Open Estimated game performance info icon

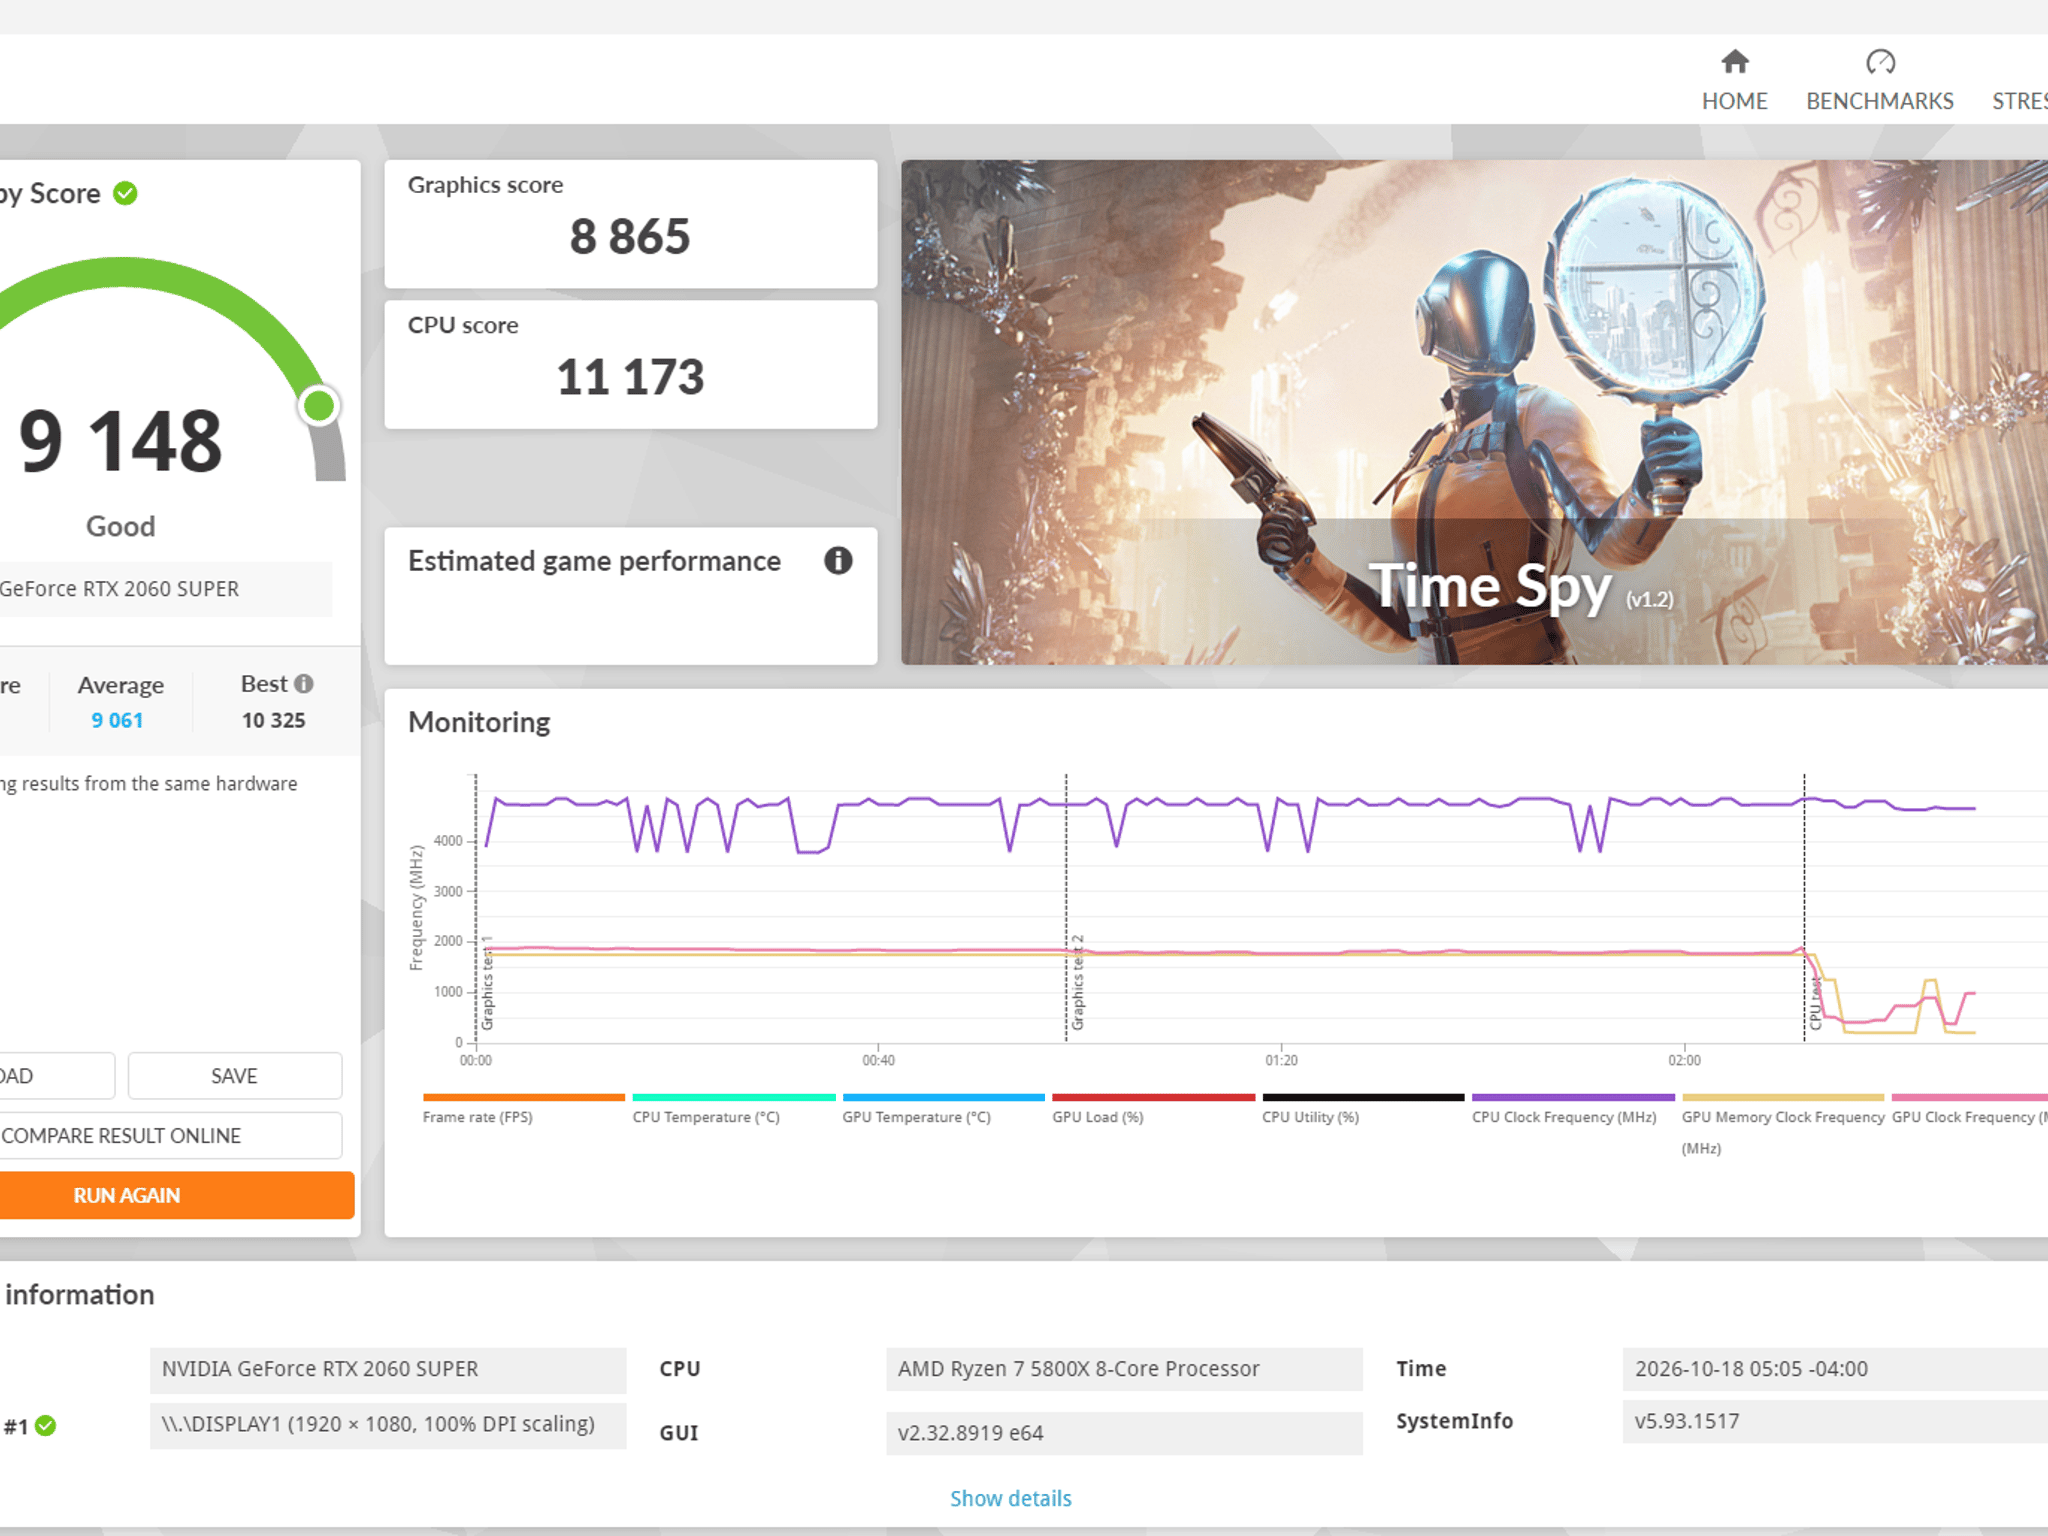pos(838,561)
